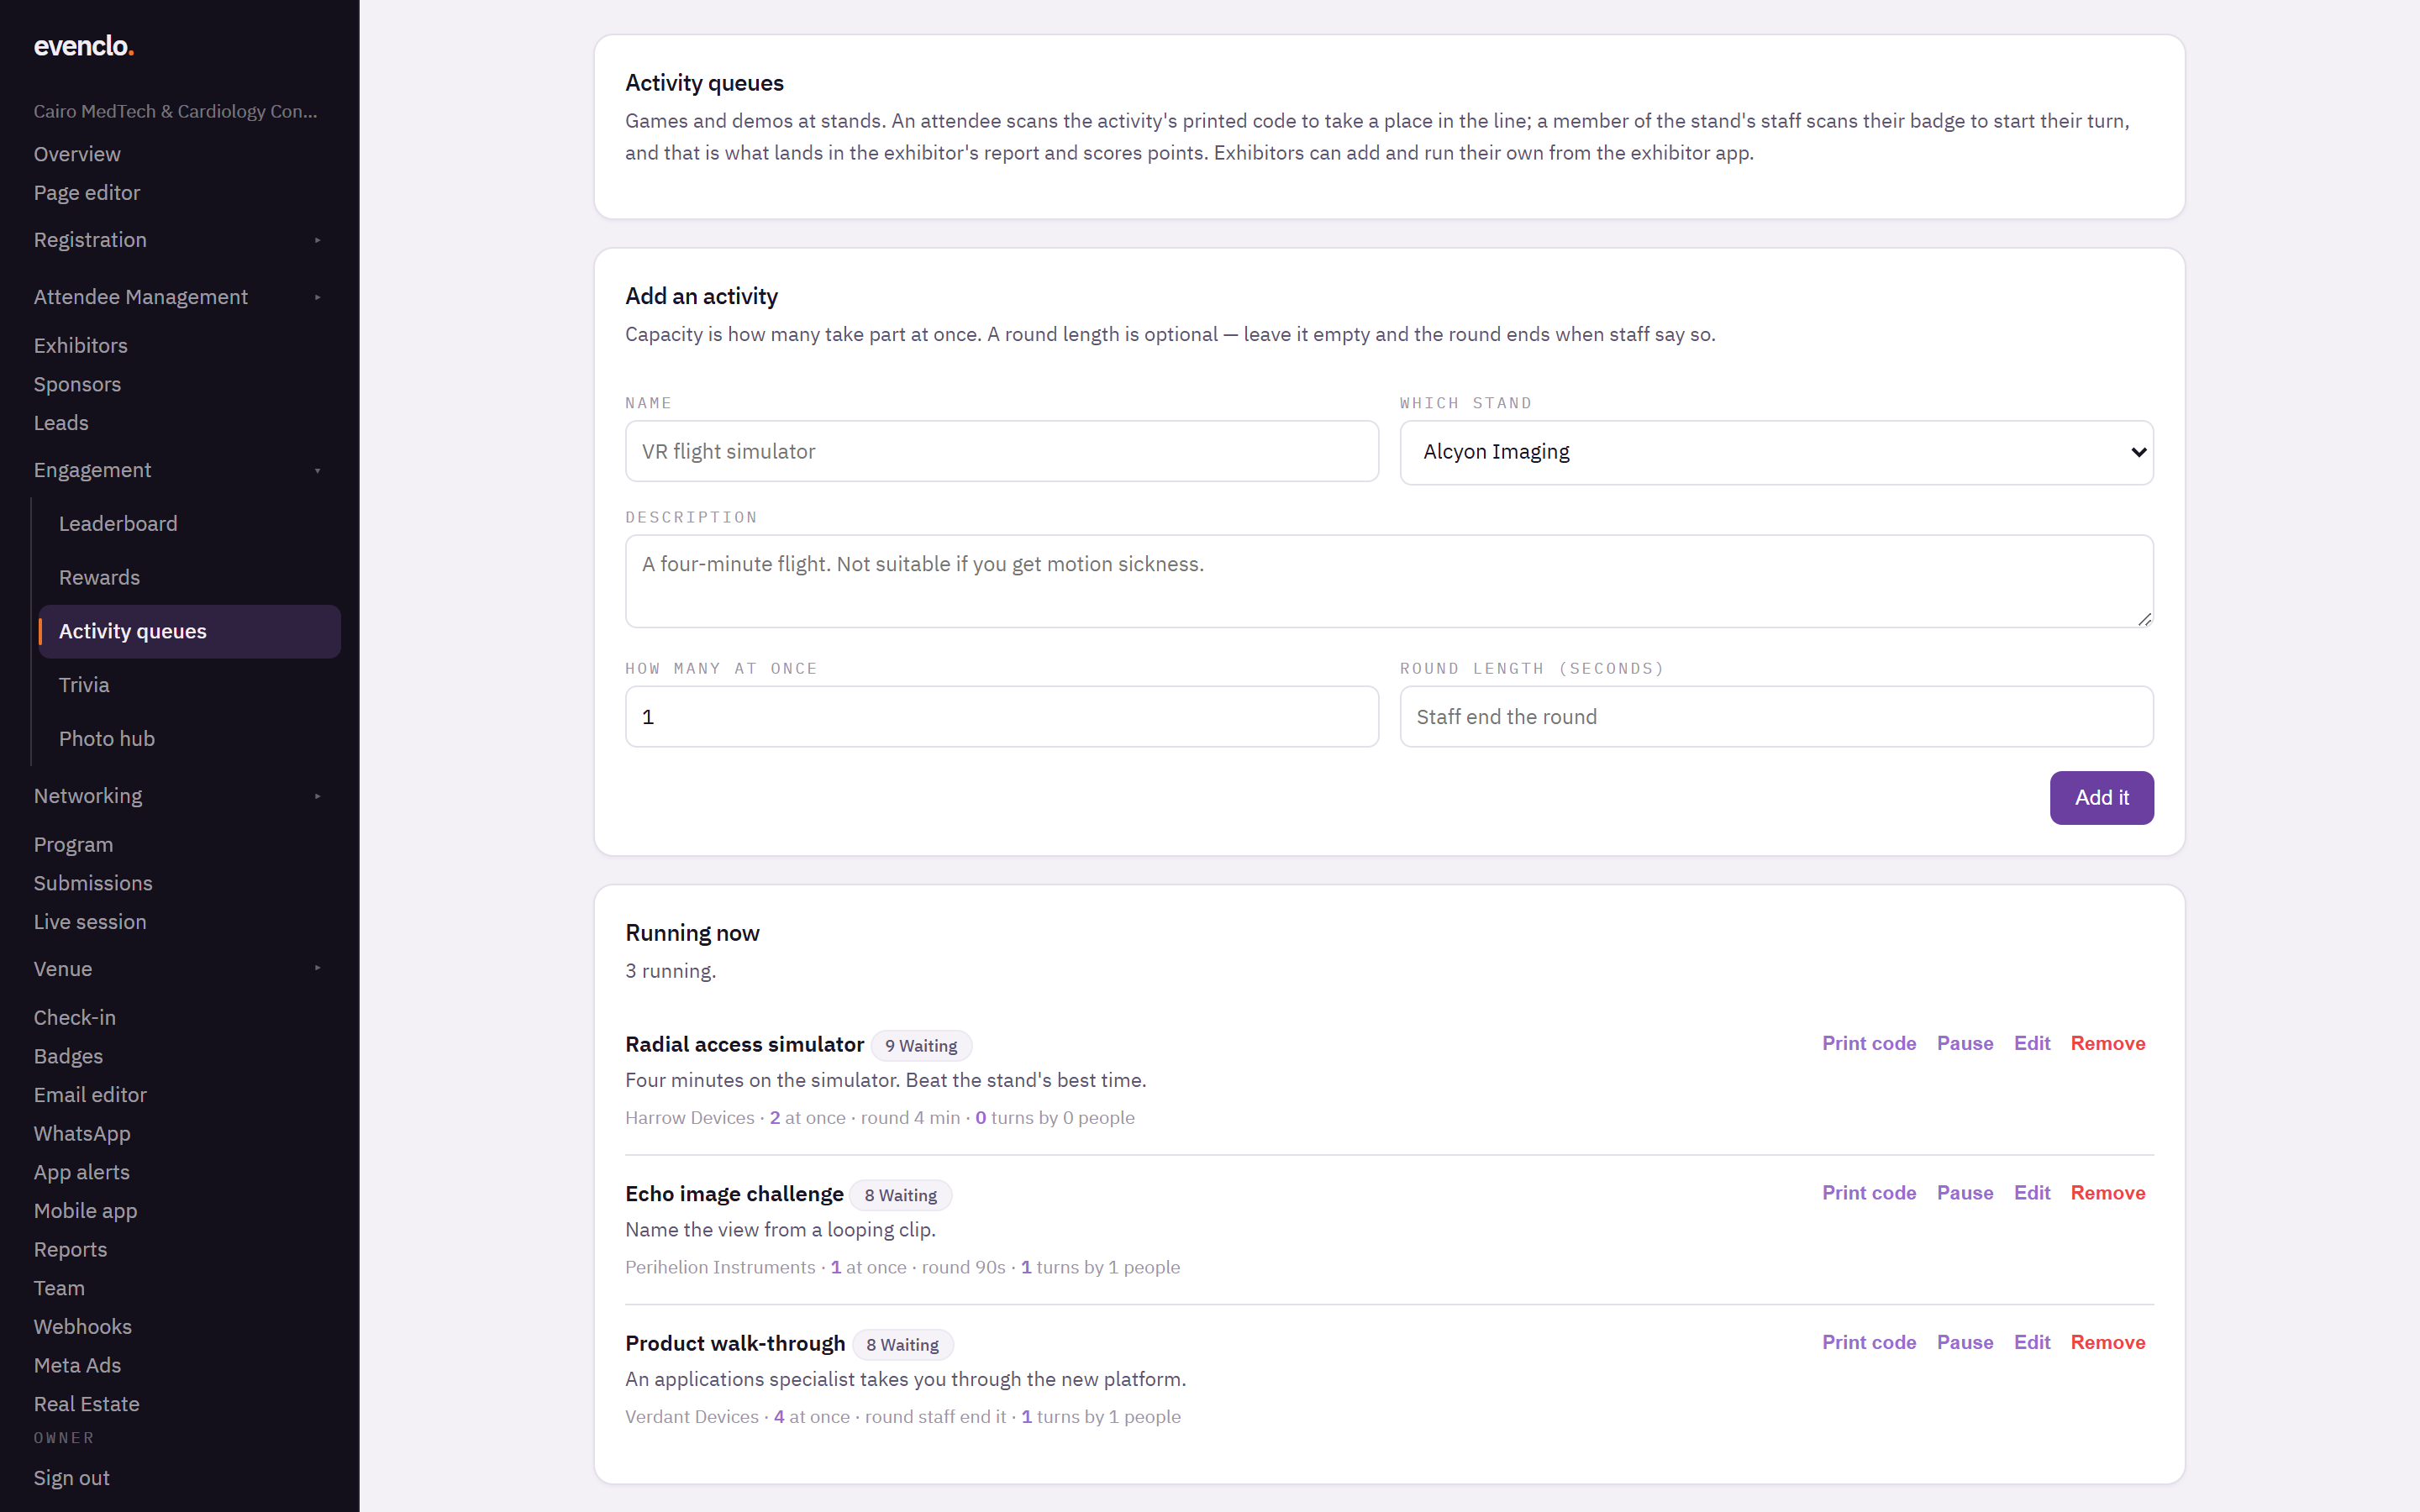
Task: Remove the Radial access simulator activity
Action: point(2108,1043)
